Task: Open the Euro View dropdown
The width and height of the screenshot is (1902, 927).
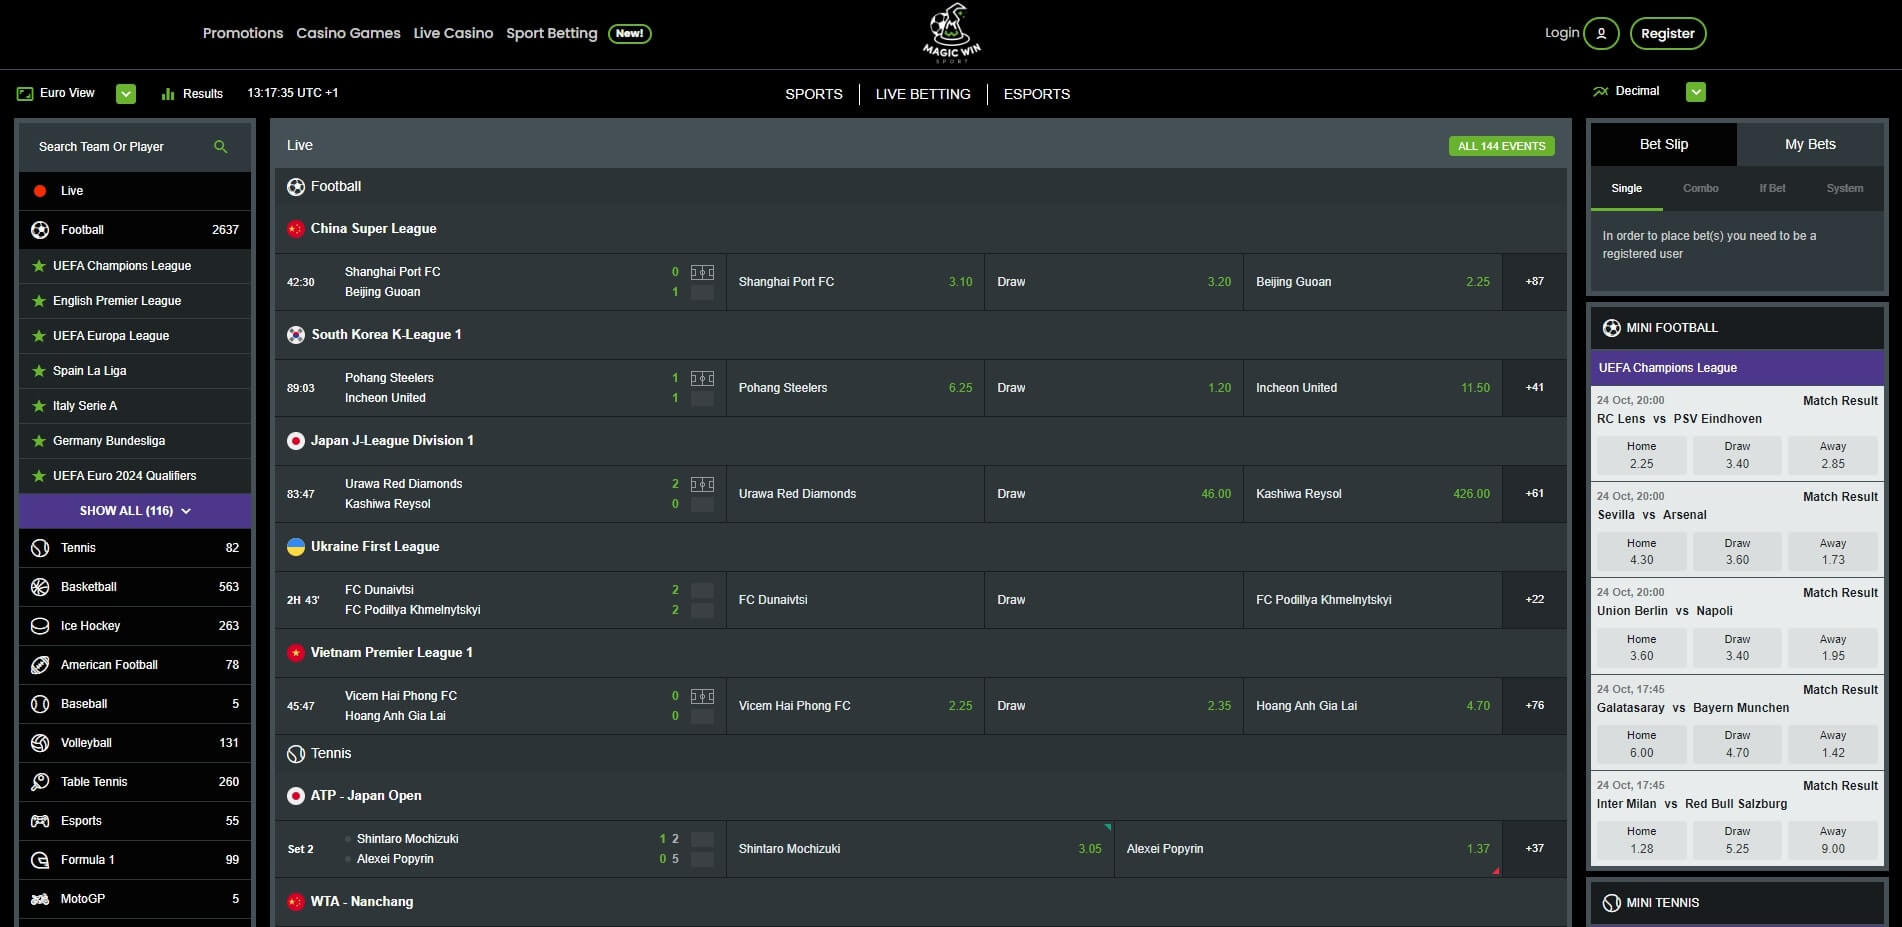Action: click(x=126, y=93)
